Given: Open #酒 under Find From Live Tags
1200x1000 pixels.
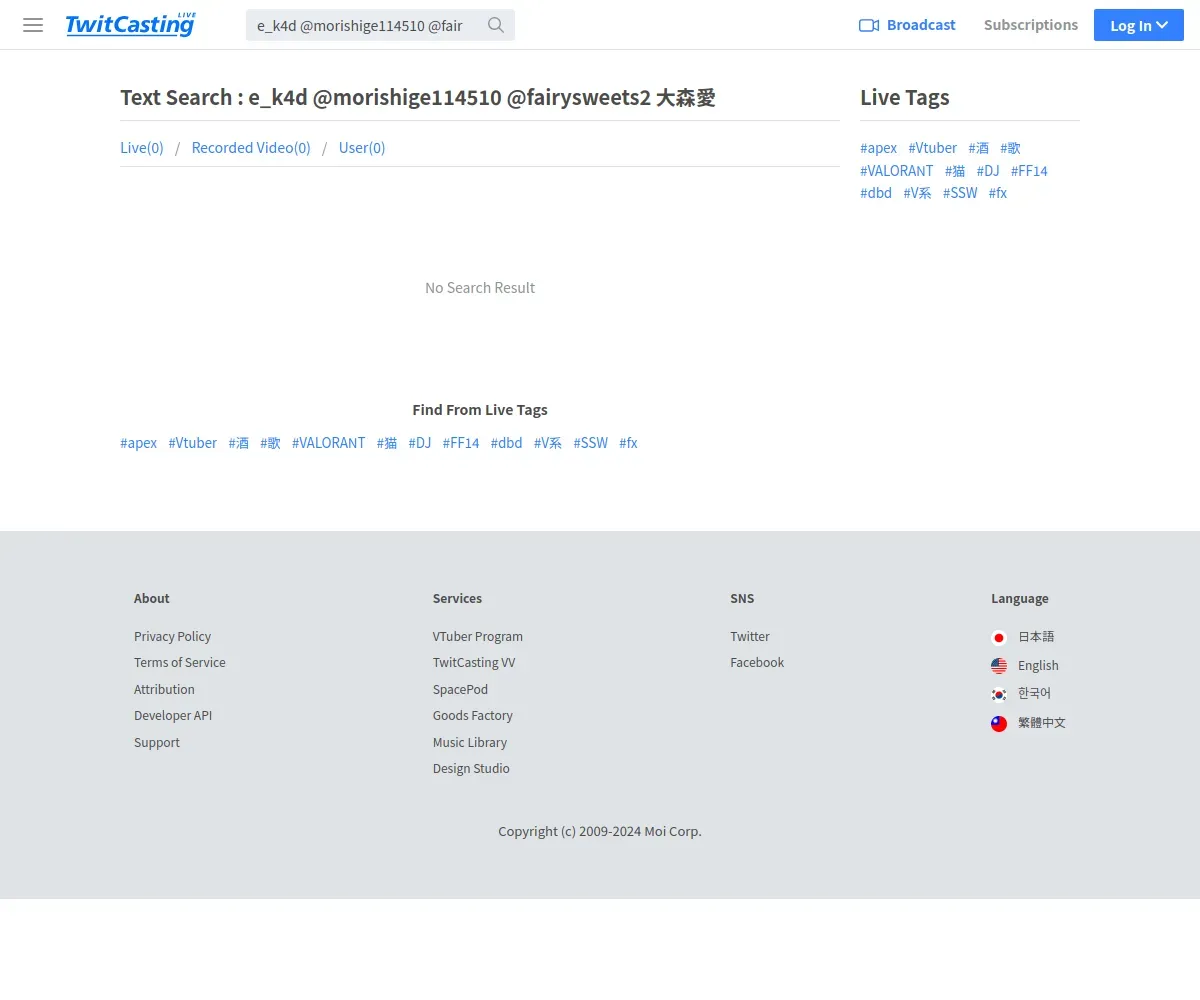Looking at the screenshot, I should [239, 443].
